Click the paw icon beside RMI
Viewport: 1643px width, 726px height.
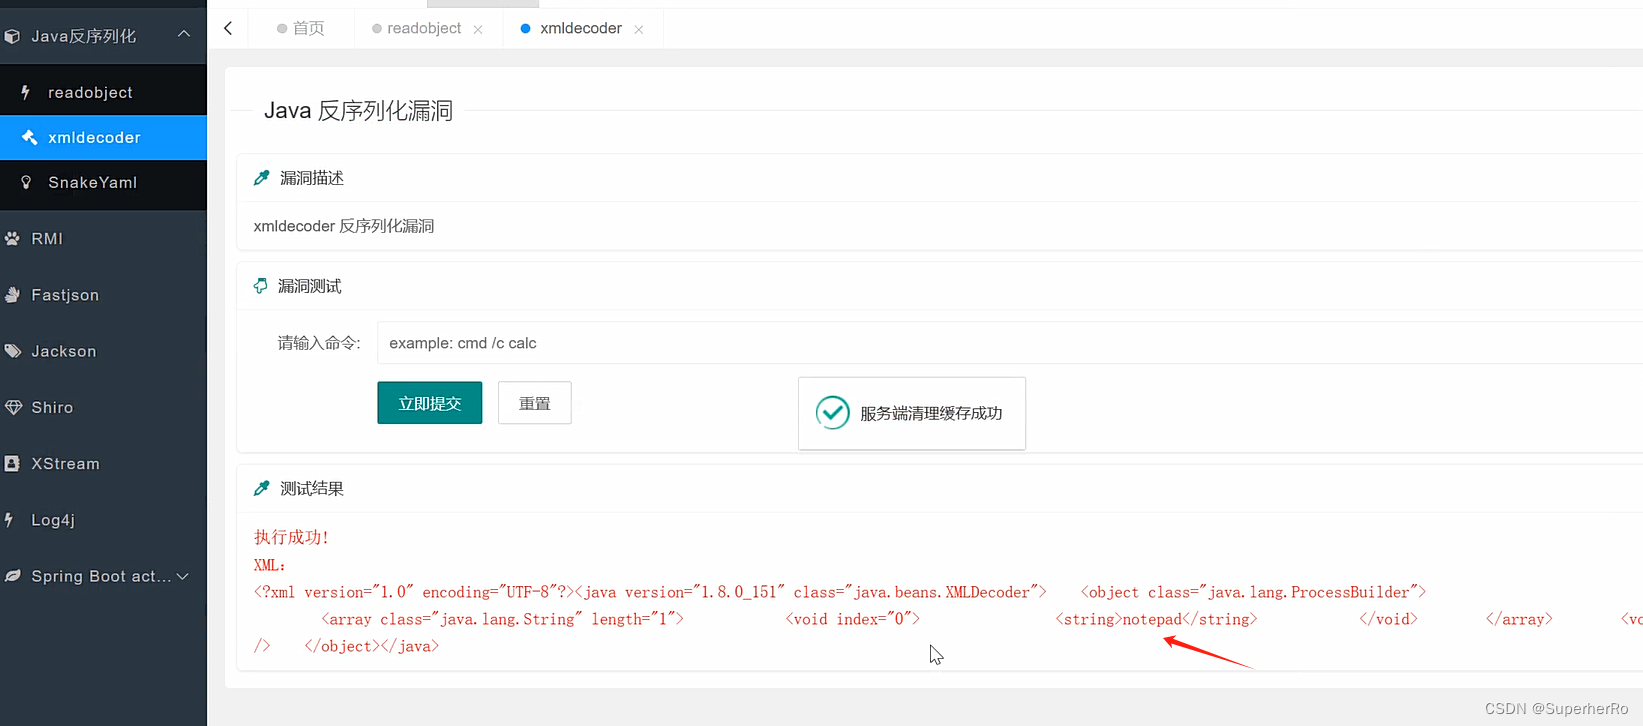point(12,238)
